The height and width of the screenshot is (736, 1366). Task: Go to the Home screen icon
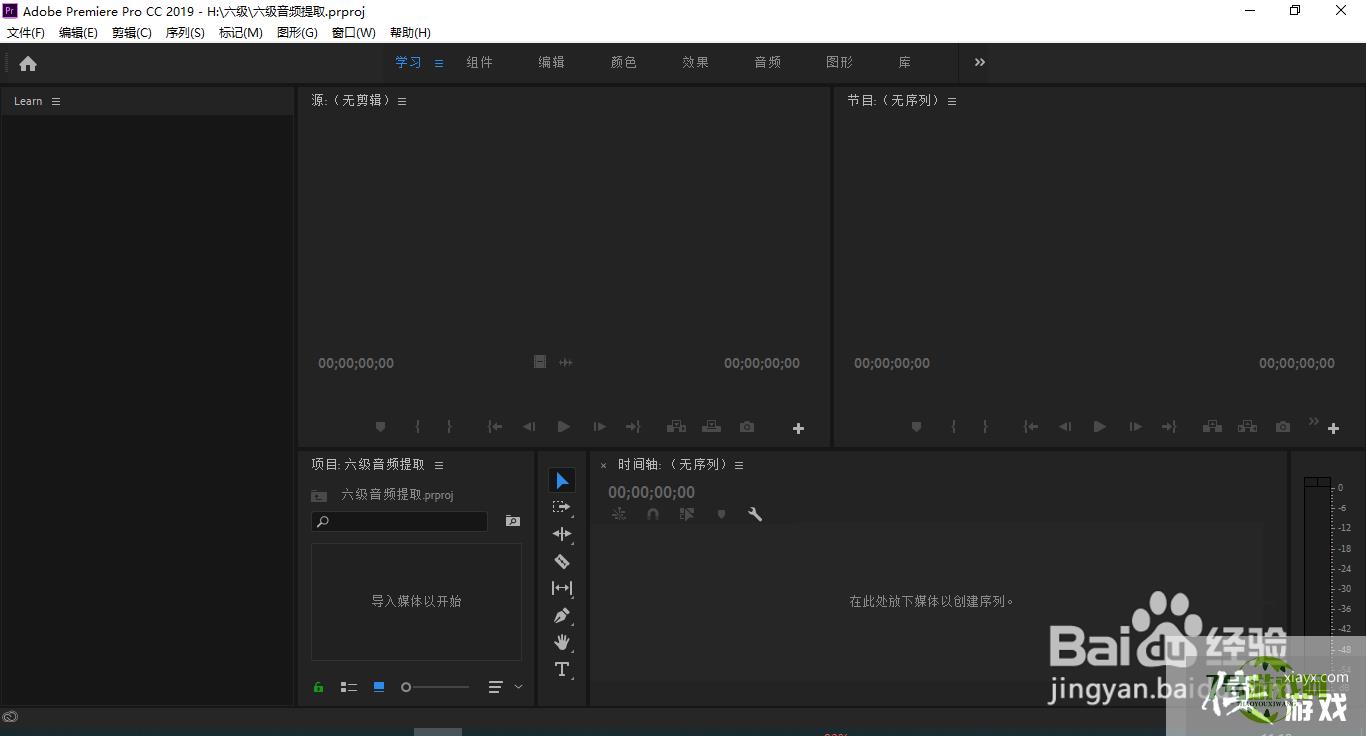click(28, 64)
